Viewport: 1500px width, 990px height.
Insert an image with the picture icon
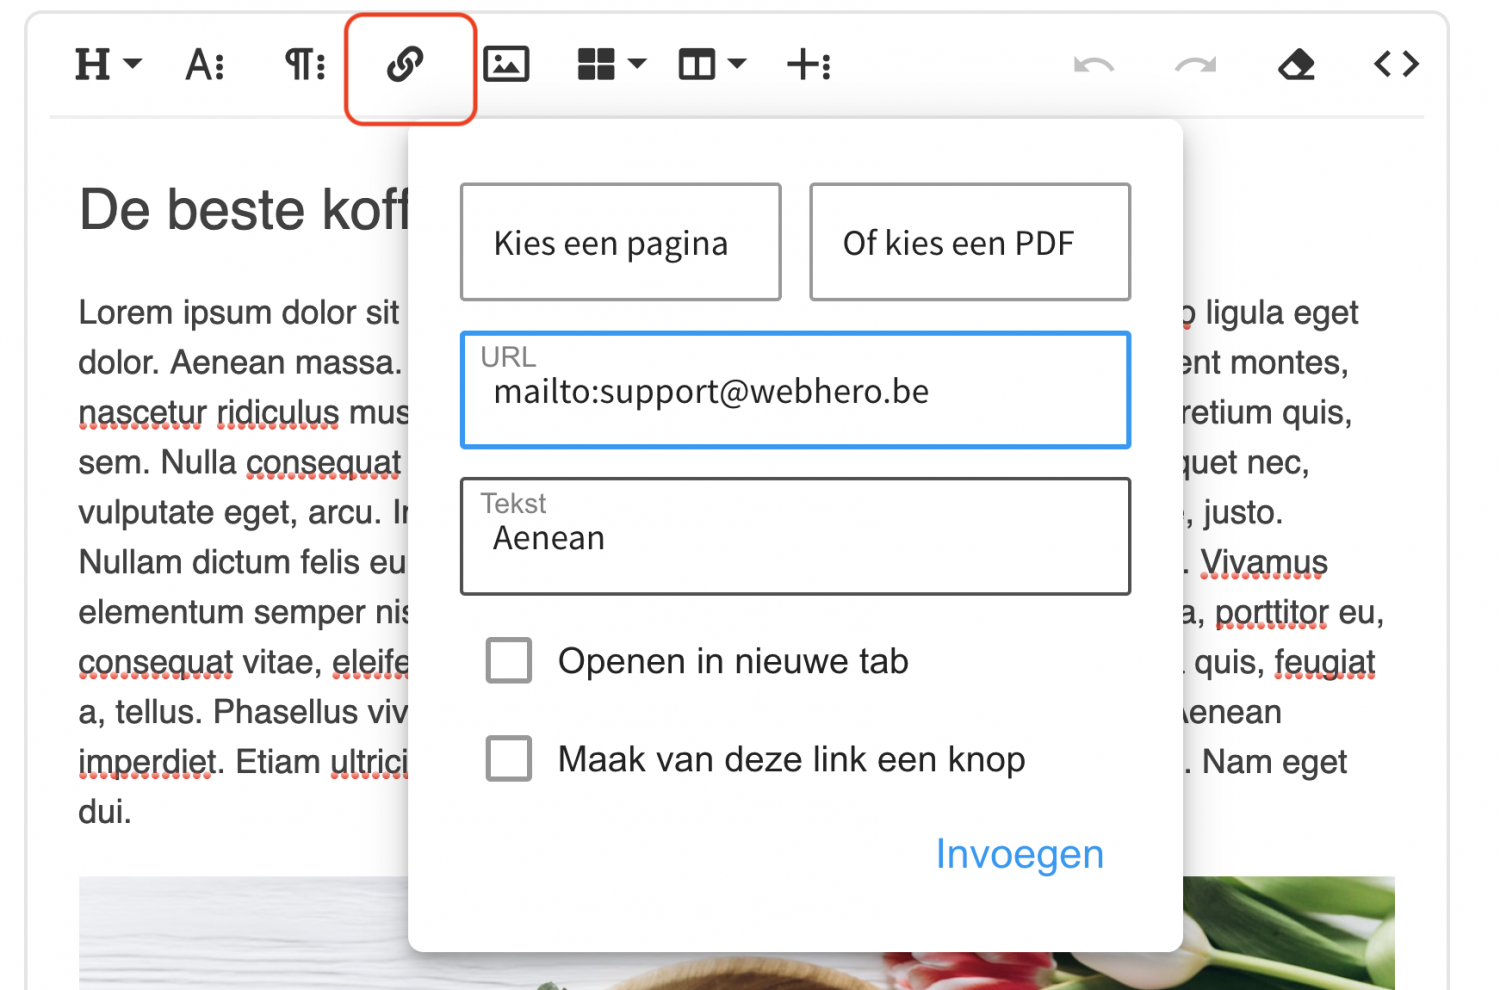coord(507,65)
